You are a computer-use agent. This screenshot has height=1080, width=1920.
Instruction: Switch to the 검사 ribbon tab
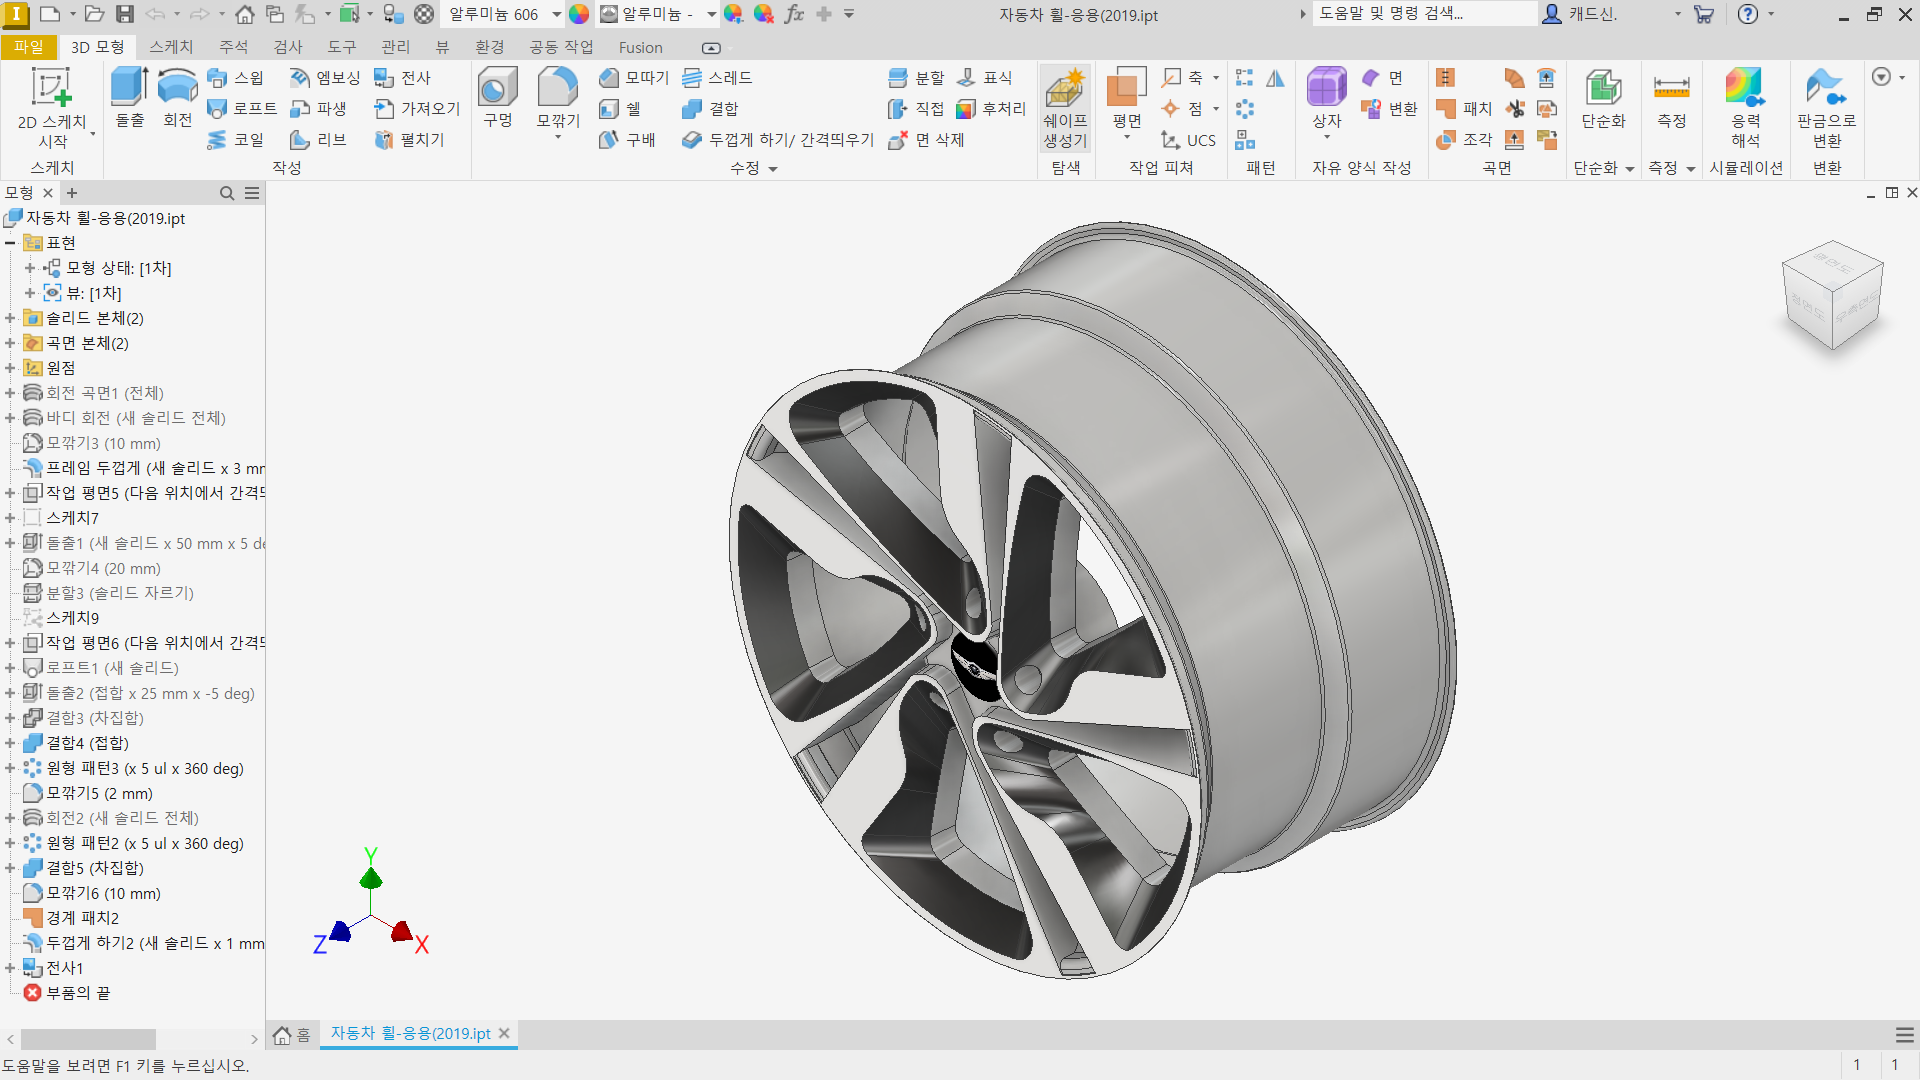(288, 47)
